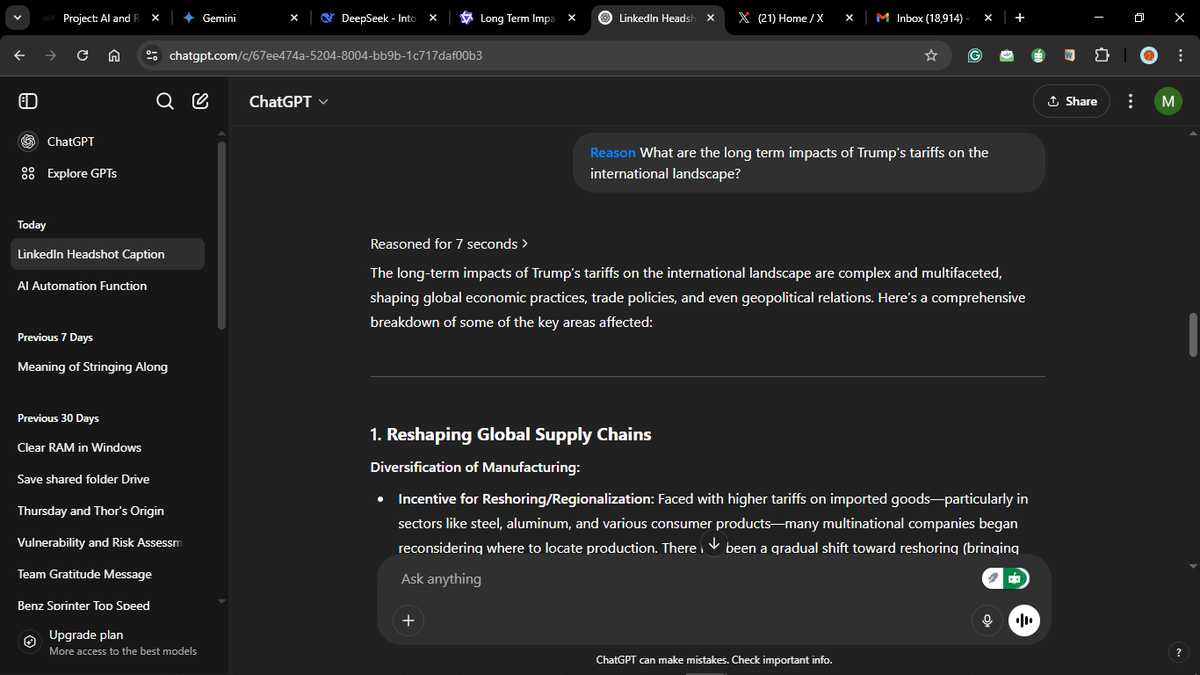The height and width of the screenshot is (675, 1200).
Task: Expand the Reasoned for 7 seconds details
Action: [449, 244]
